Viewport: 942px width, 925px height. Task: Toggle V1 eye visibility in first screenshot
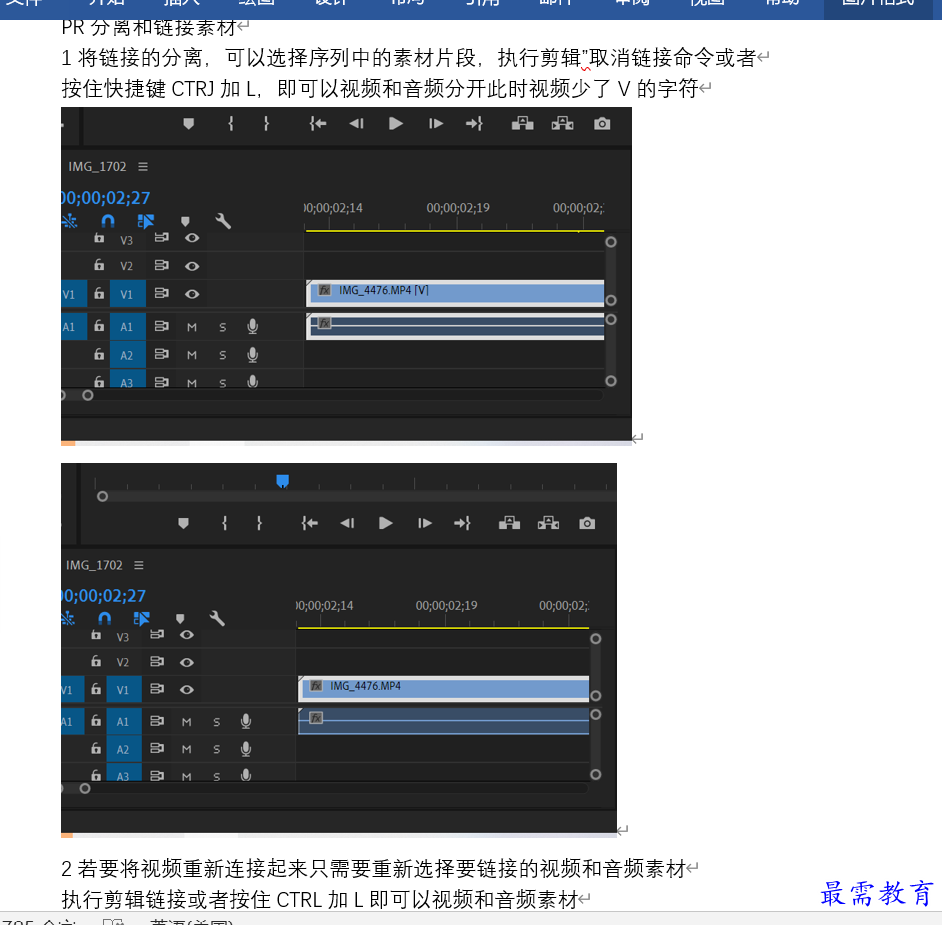192,294
